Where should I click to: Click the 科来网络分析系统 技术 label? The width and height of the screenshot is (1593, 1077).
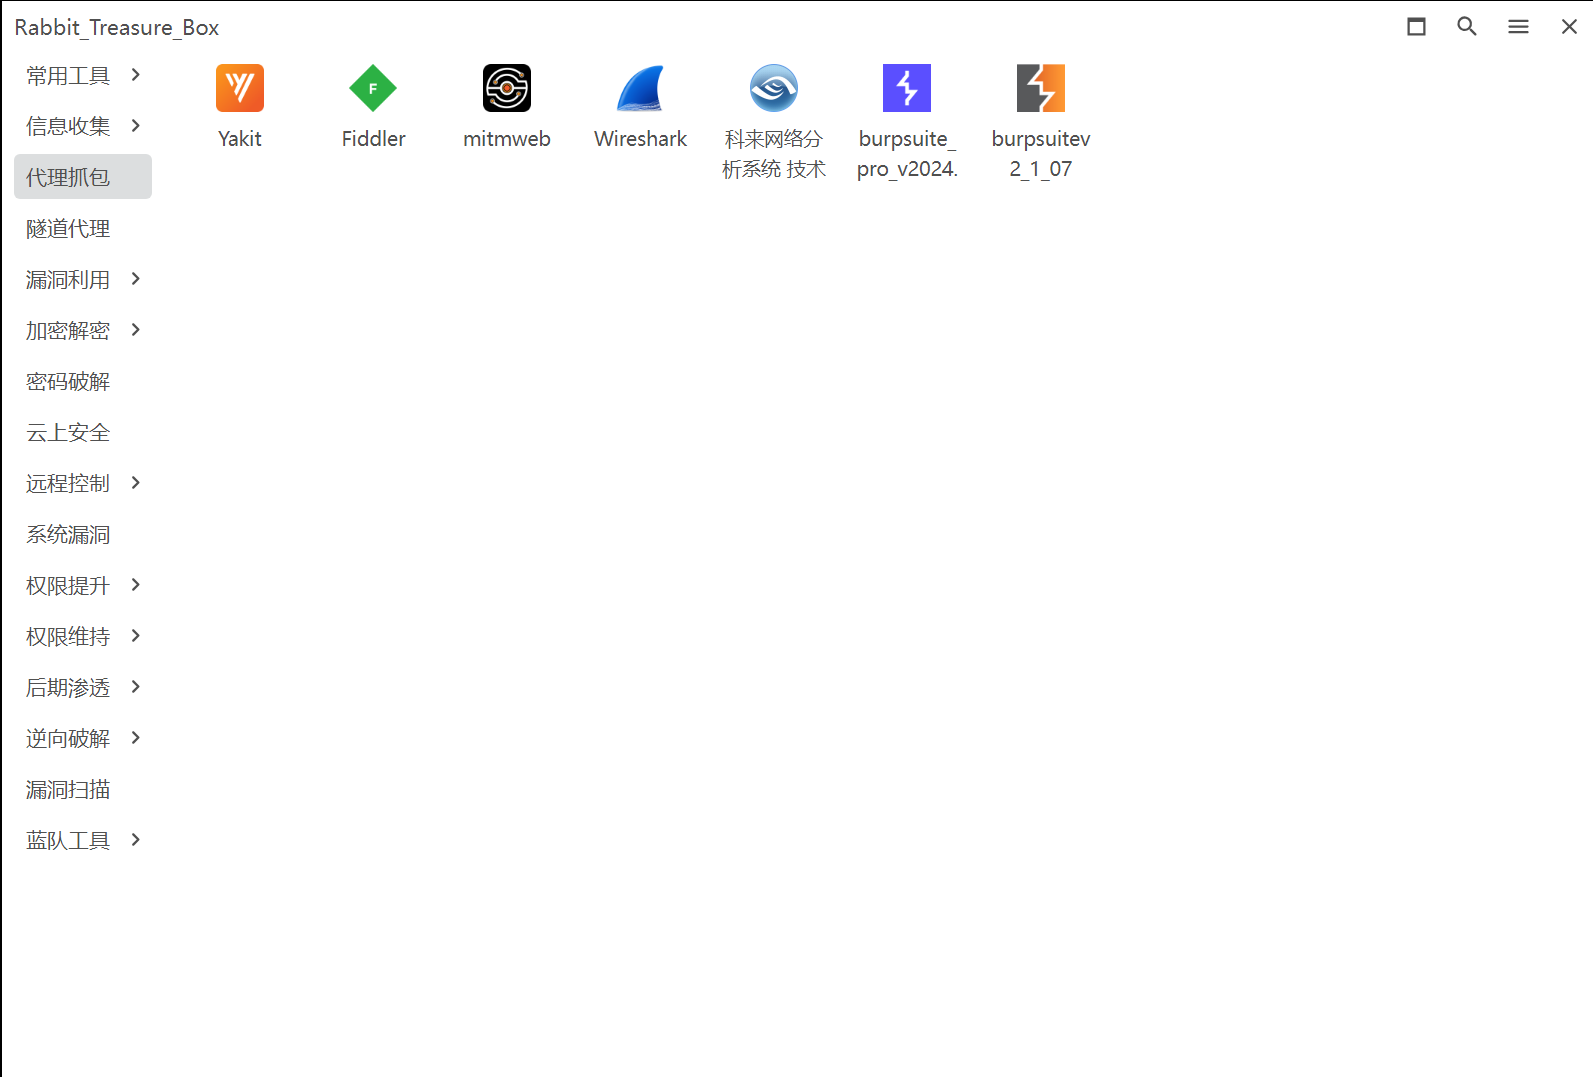click(x=774, y=154)
